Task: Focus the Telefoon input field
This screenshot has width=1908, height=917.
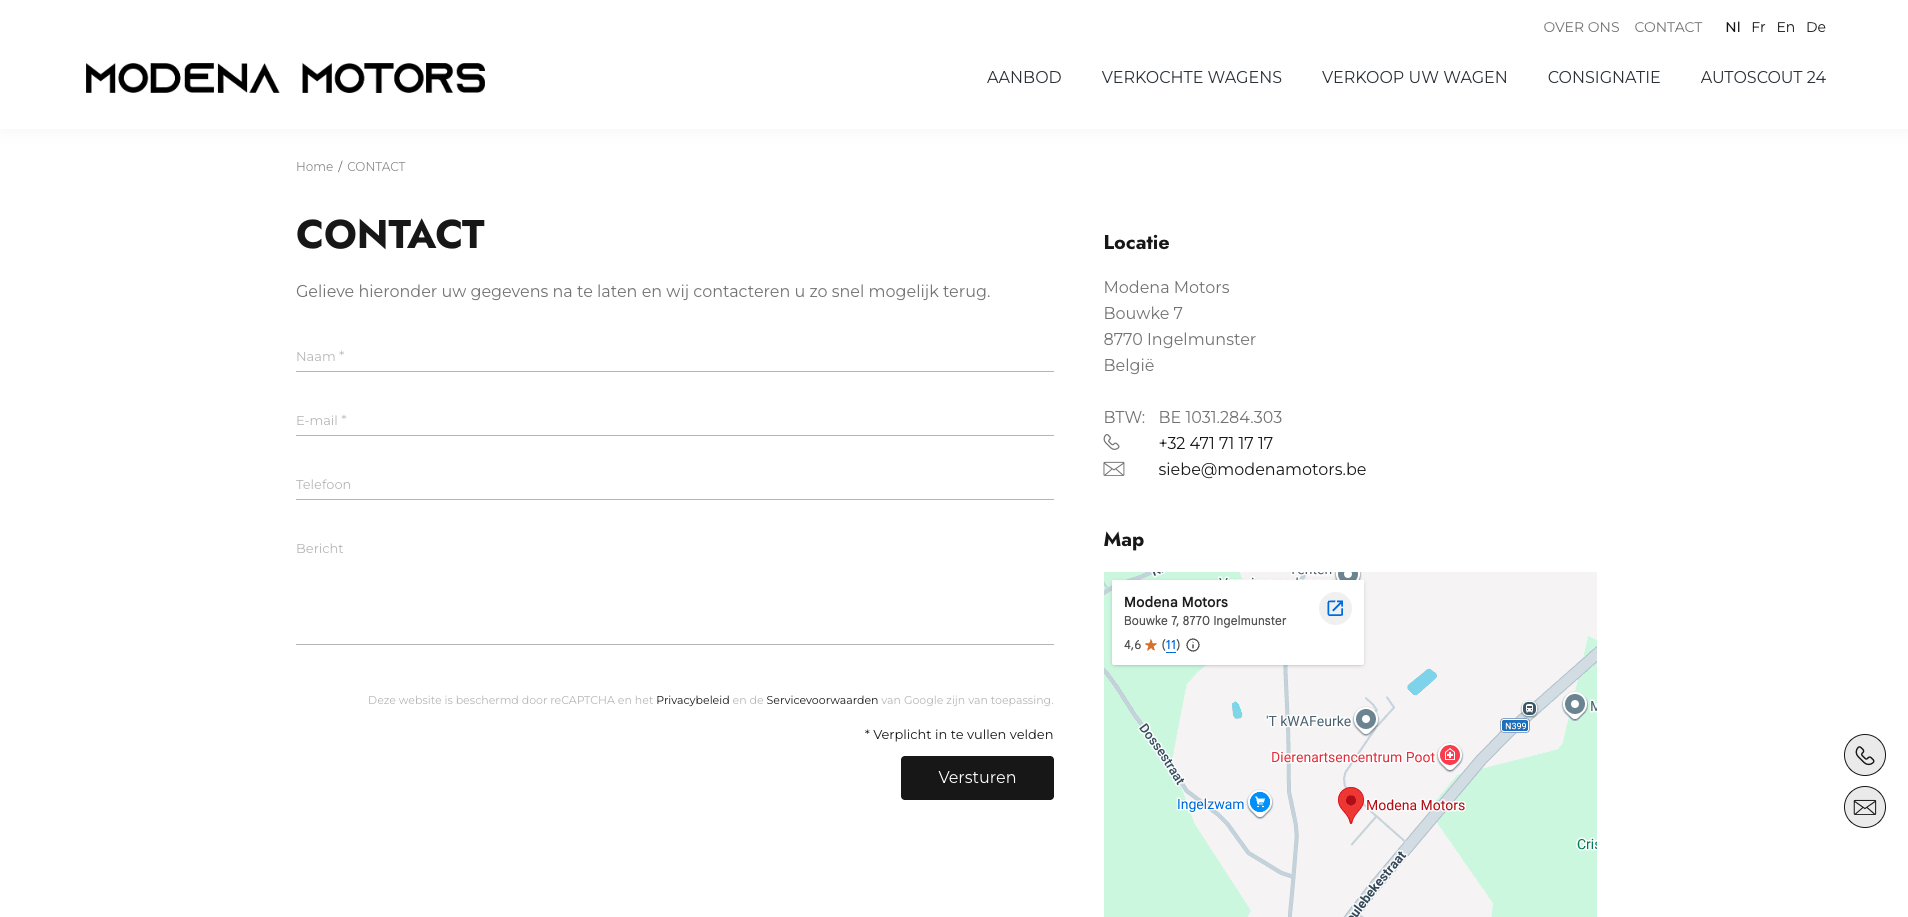Action: tap(675, 484)
